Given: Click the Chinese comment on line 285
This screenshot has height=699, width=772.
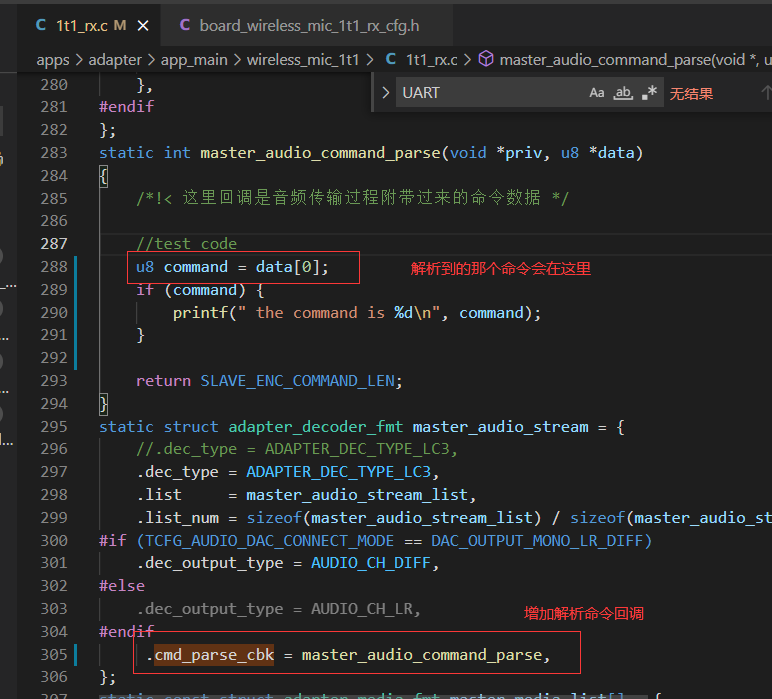Looking at the screenshot, I should pyautogui.click(x=353, y=198).
